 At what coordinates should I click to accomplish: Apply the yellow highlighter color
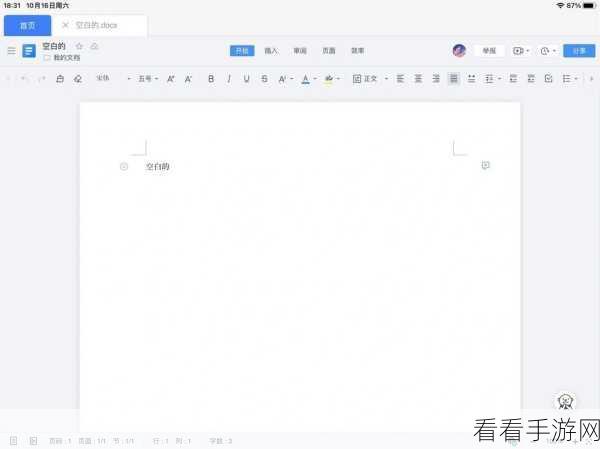329,79
